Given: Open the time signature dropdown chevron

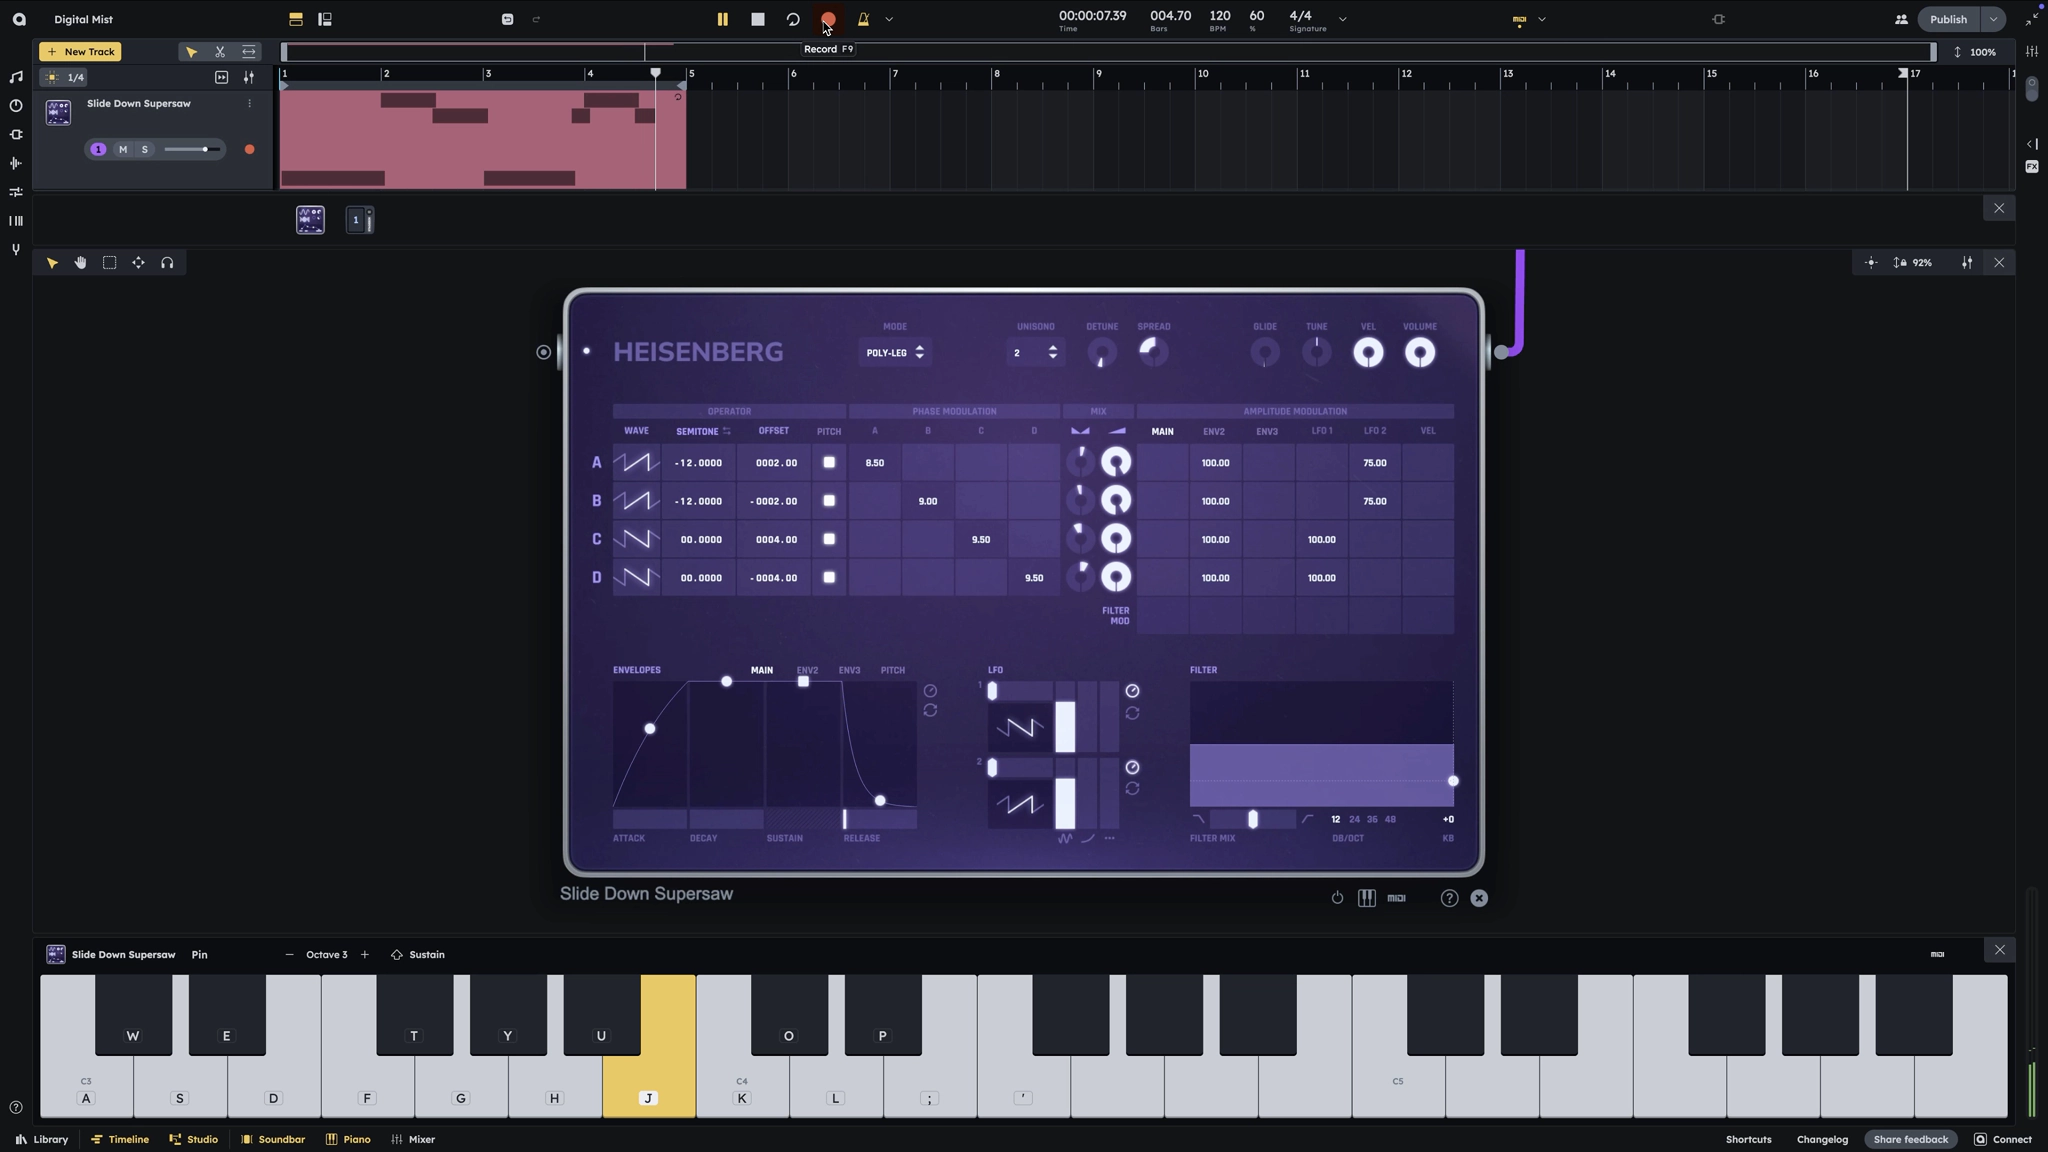Looking at the screenshot, I should [1342, 19].
